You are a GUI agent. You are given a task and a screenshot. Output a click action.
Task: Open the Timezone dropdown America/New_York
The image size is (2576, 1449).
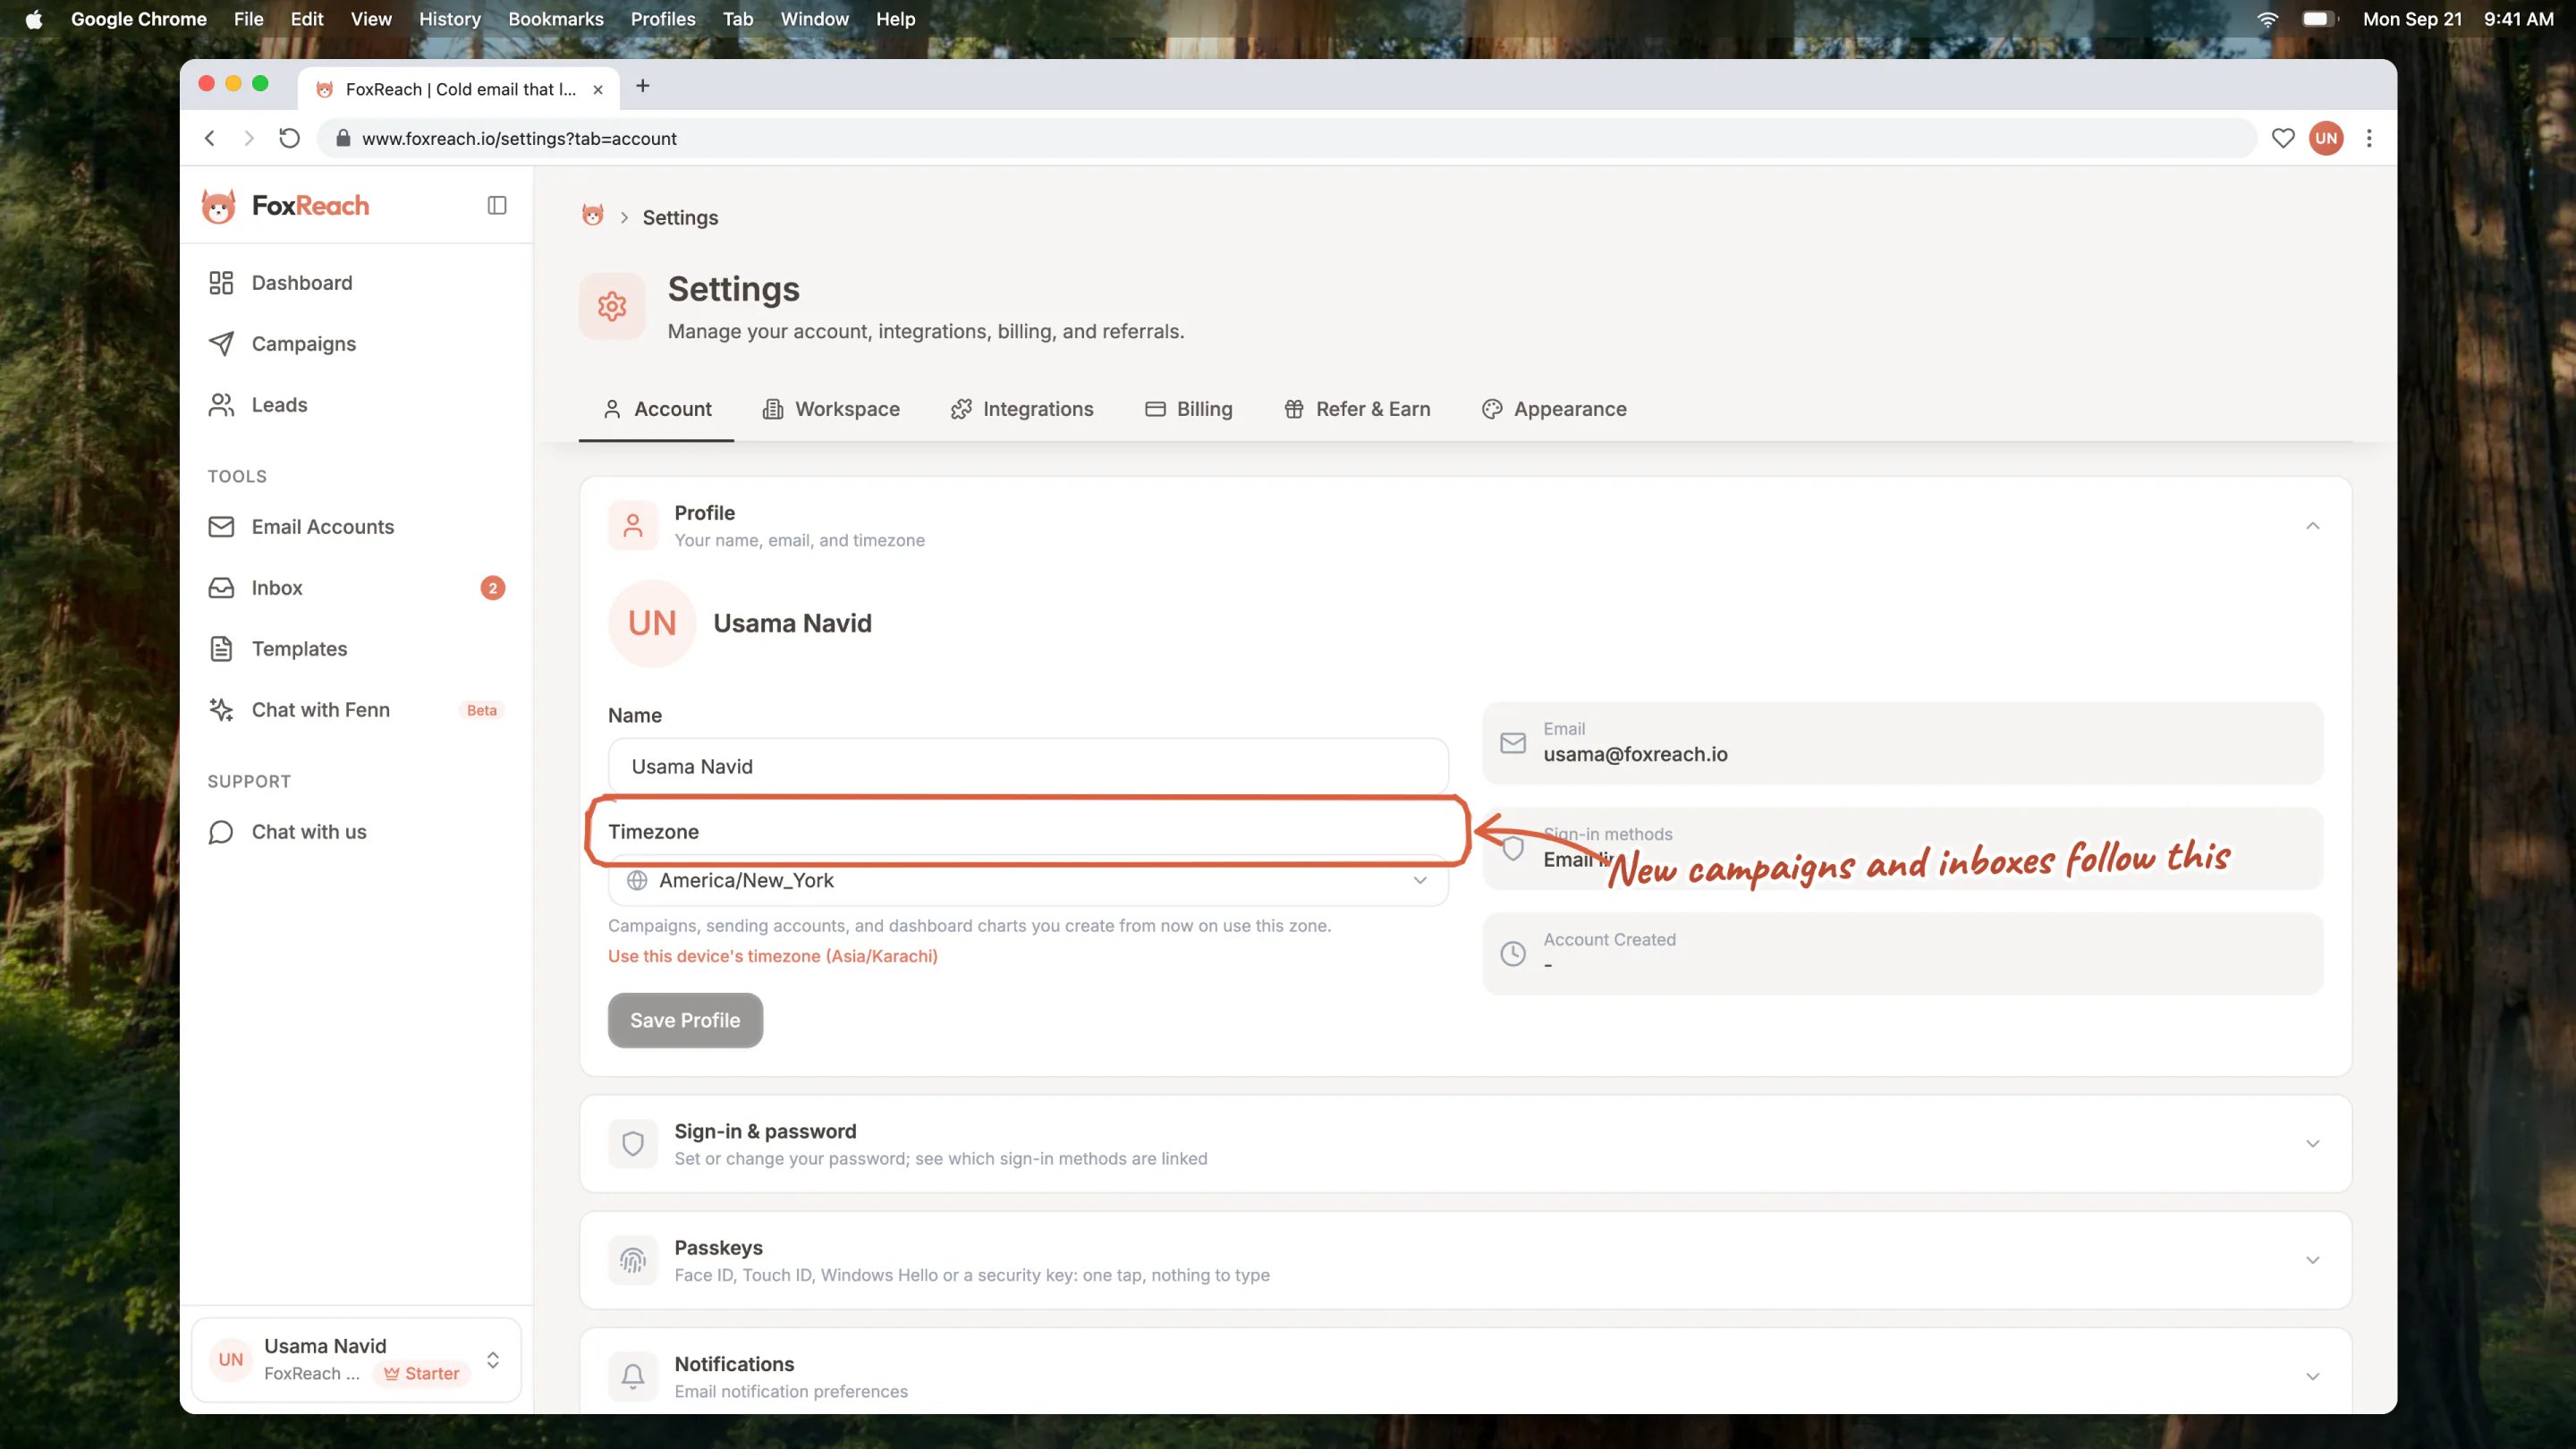[1028, 880]
